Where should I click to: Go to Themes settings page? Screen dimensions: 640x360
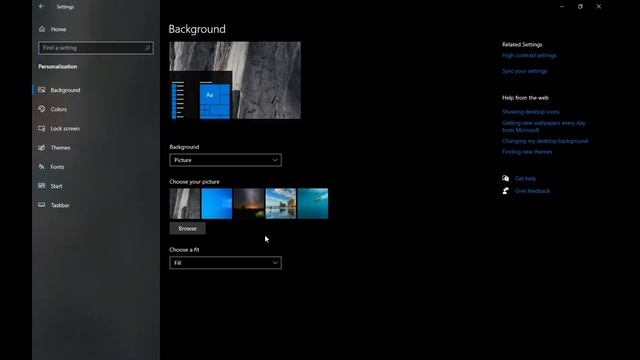[x=60, y=147]
